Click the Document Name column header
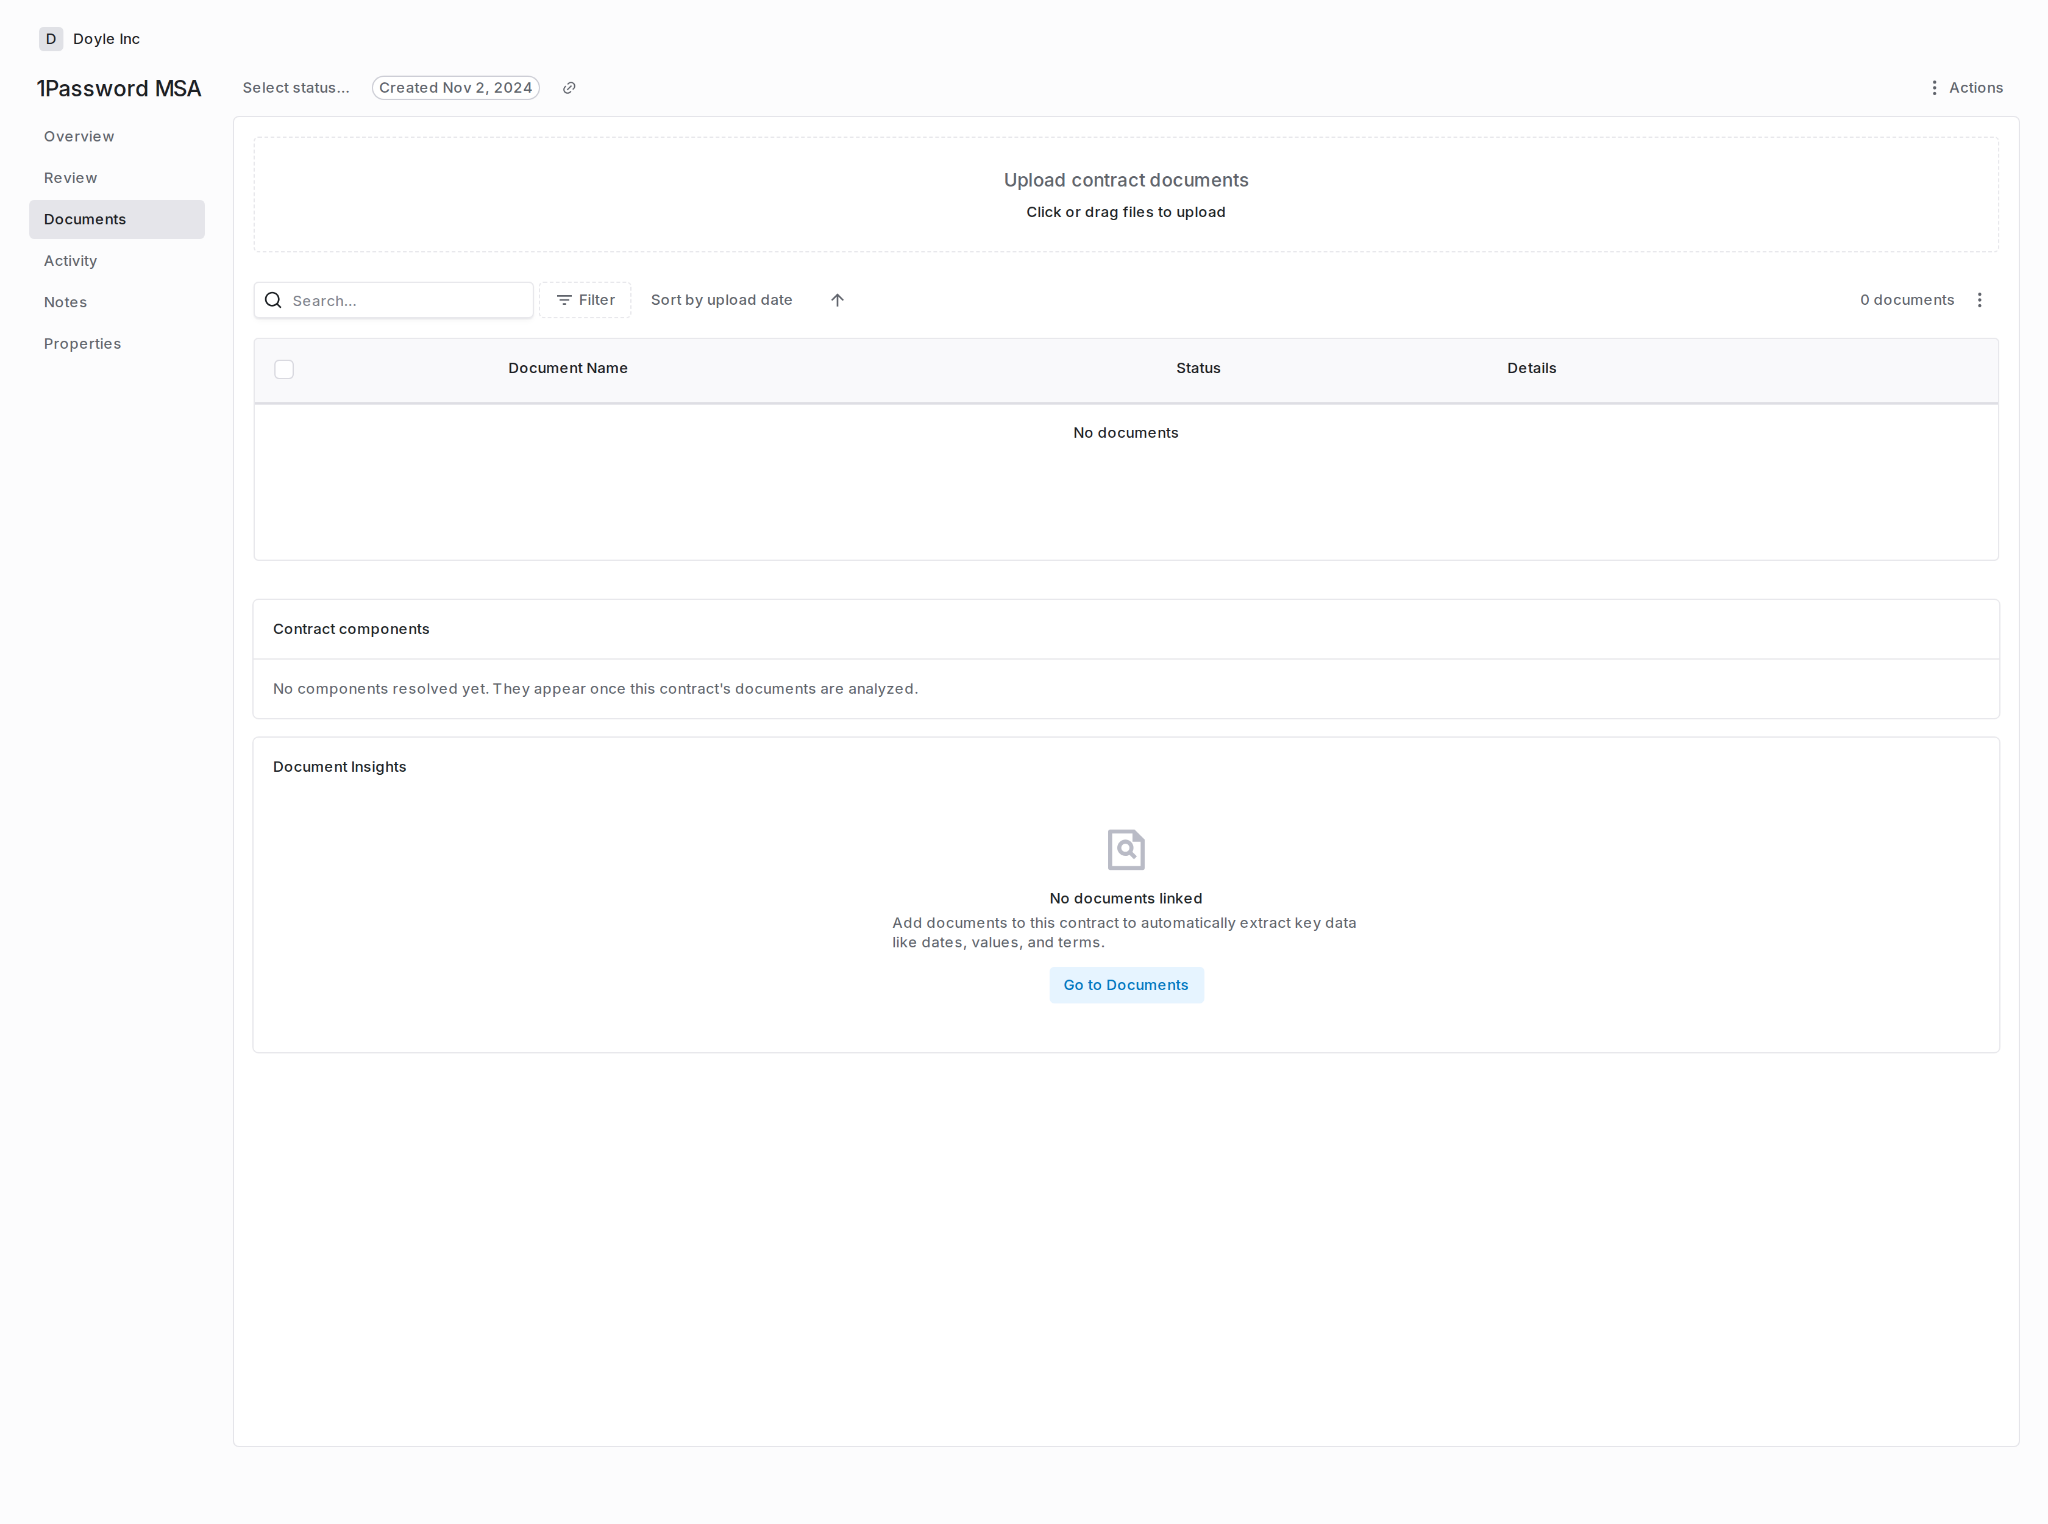The width and height of the screenshot is (2048, 1524). [x=568, y=368]
